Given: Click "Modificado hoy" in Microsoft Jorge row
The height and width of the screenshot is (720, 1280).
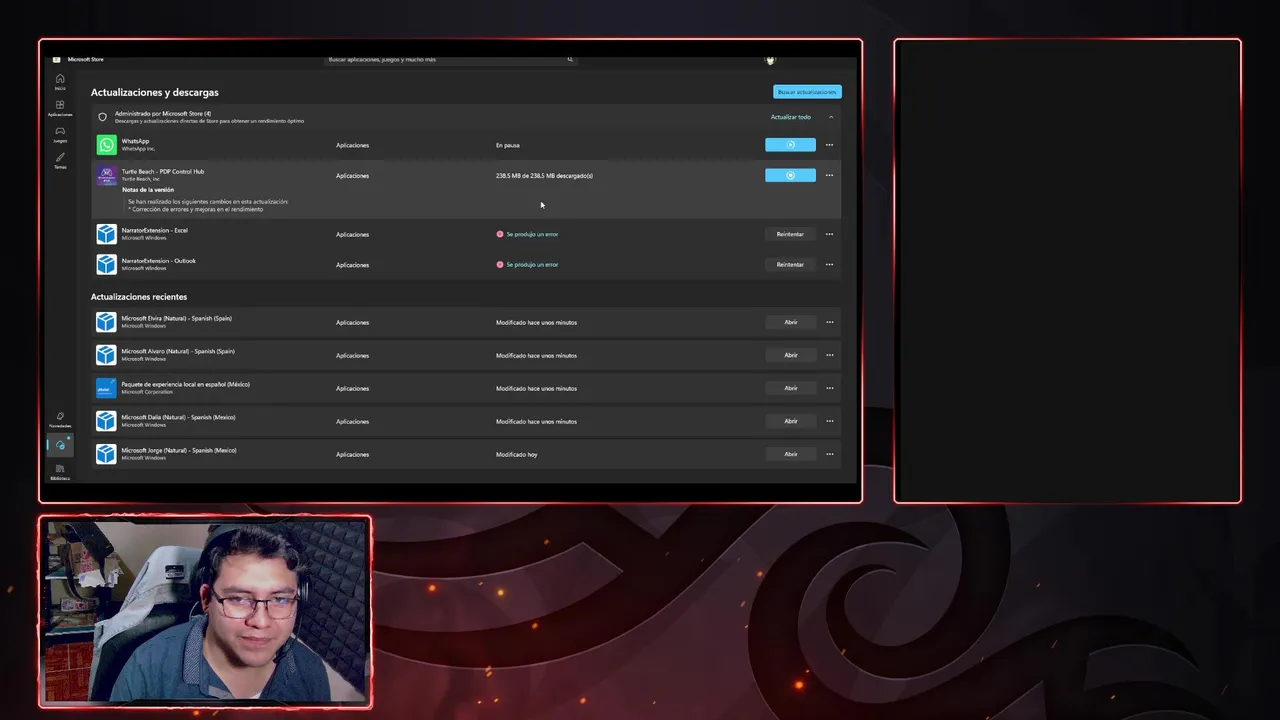Looking at the screenshot, I should [516, 454].
